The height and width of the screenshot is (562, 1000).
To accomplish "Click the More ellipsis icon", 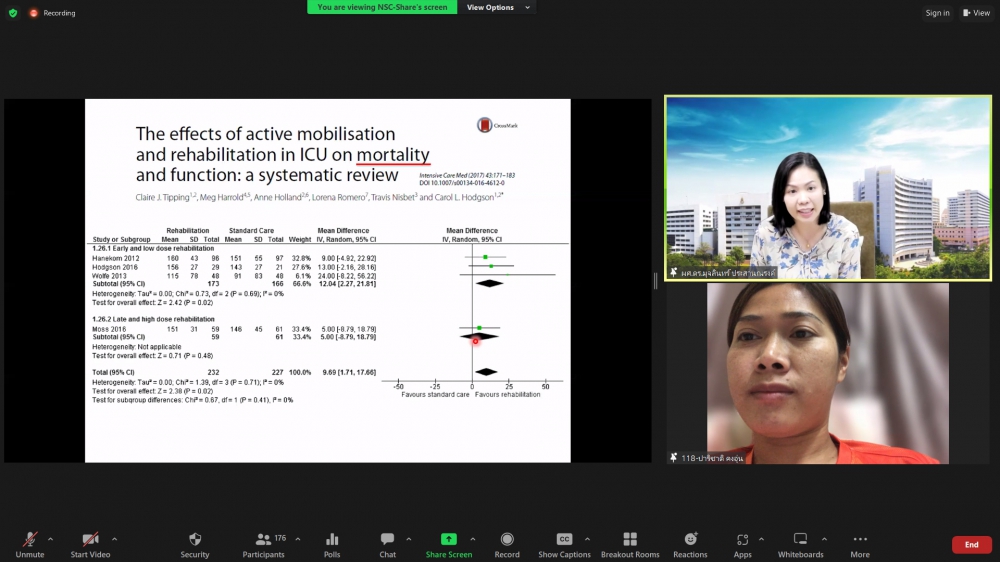I will (860, 540).
